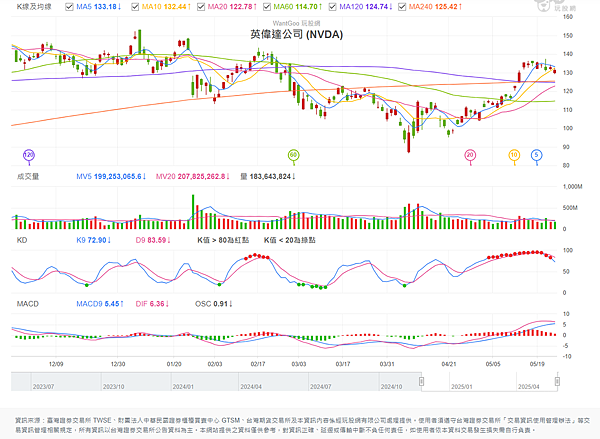
Task: Click the MA240 125.42 value label
Action: (x=435, y=7)
